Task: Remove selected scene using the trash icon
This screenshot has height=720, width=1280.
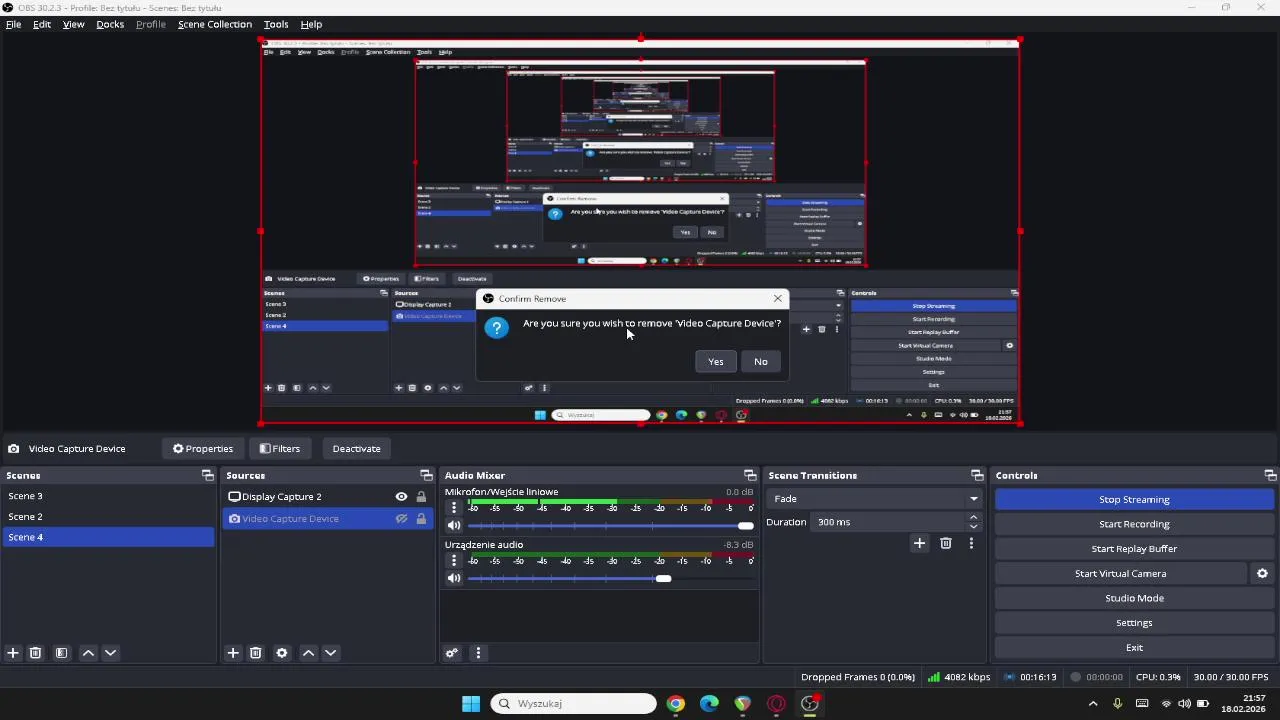Action: coord(35,653)
